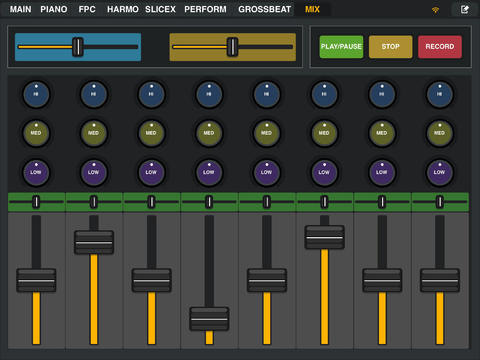
Task: Click the HI knob on eighth channel
Action: coord(440,94)
